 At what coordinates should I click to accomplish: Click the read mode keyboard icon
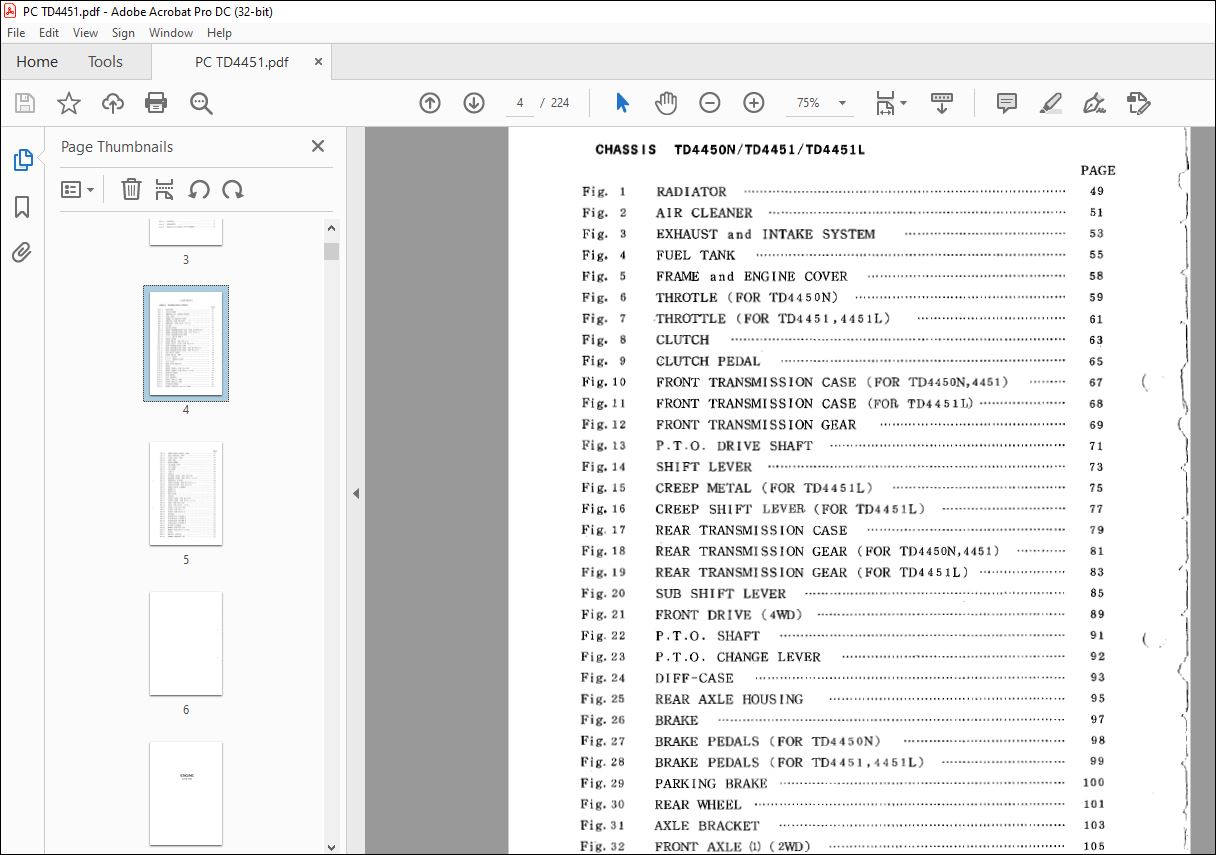point(942,103)
